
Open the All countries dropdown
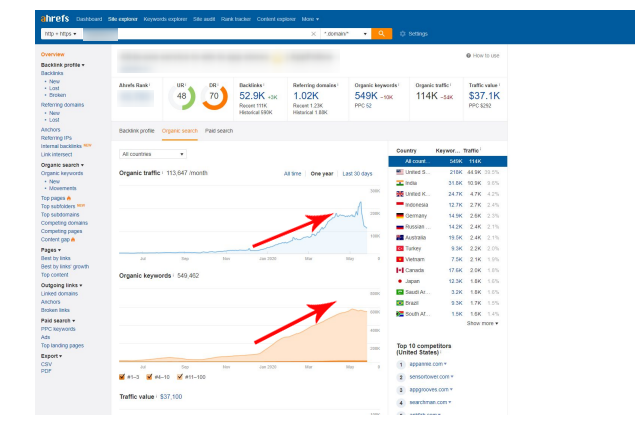tap(153, 154)
